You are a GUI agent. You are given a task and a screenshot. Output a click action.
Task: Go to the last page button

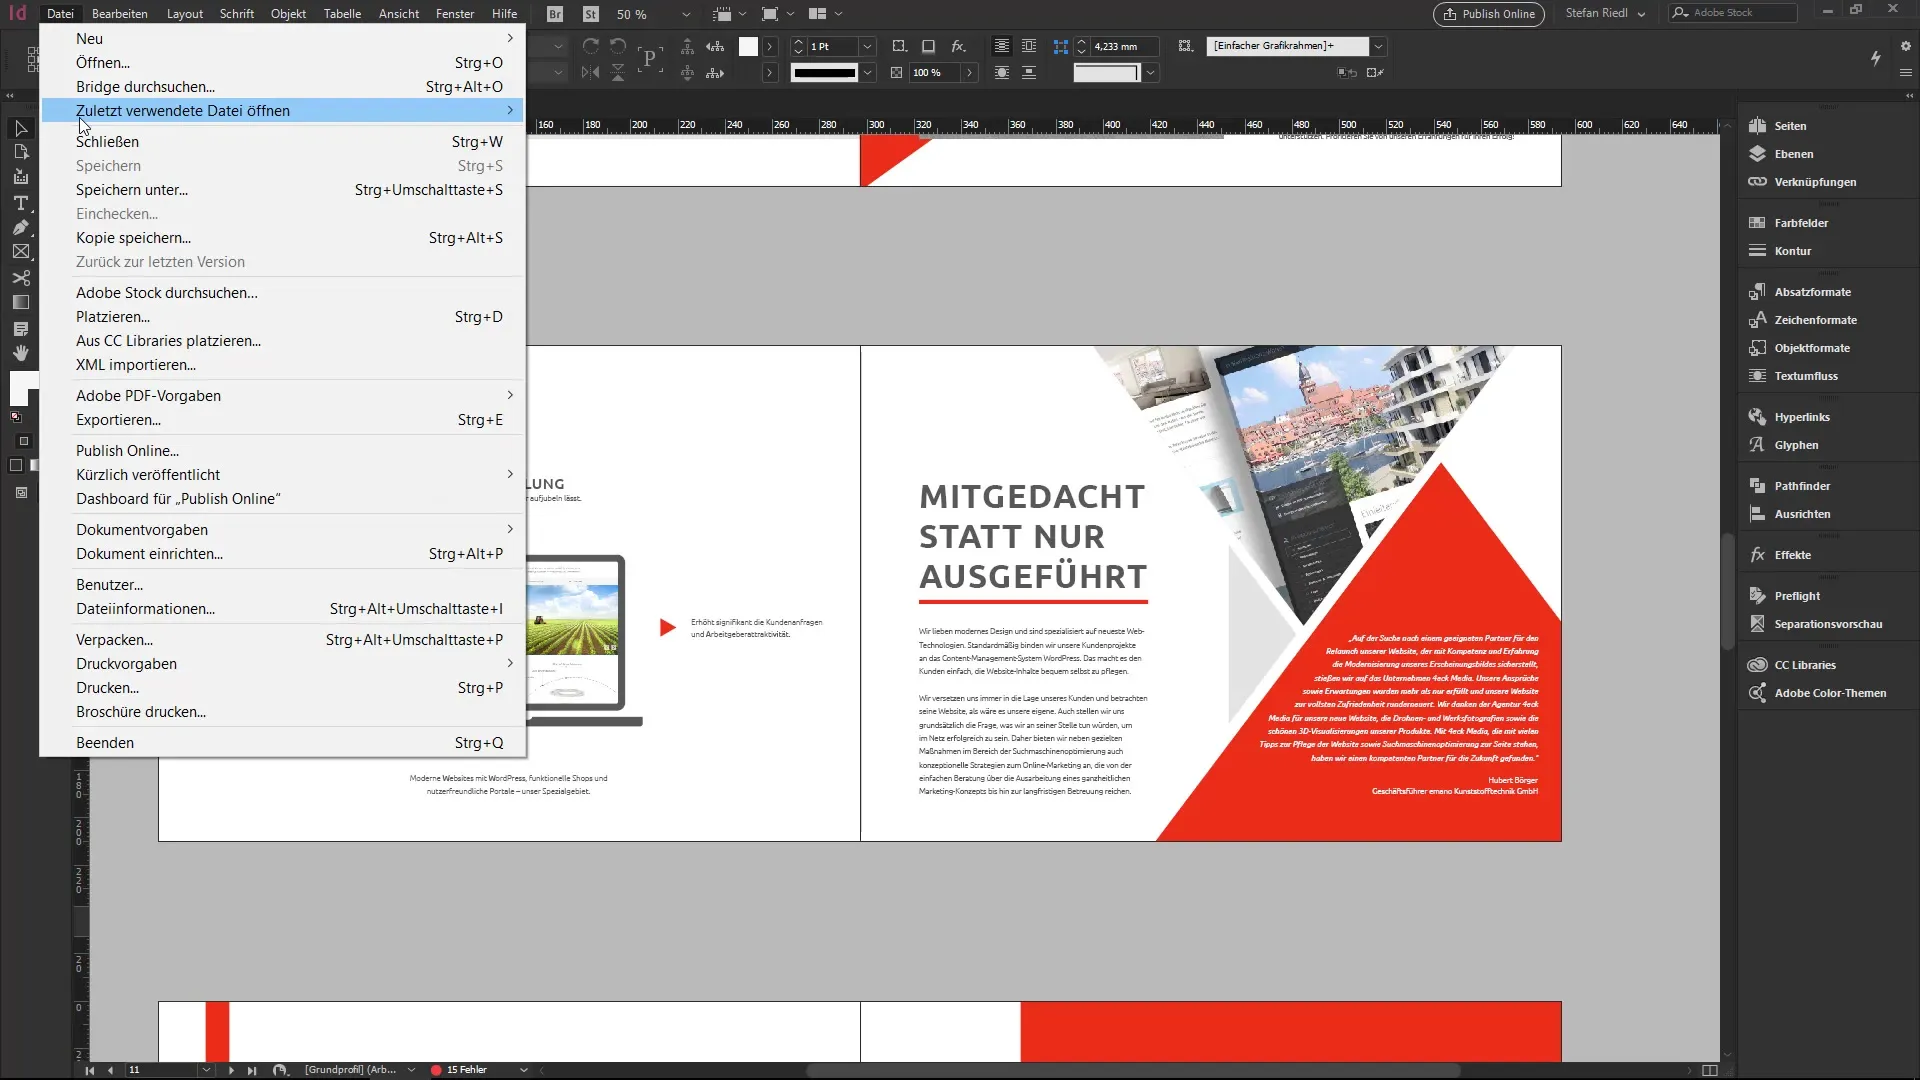point(252,1070)
